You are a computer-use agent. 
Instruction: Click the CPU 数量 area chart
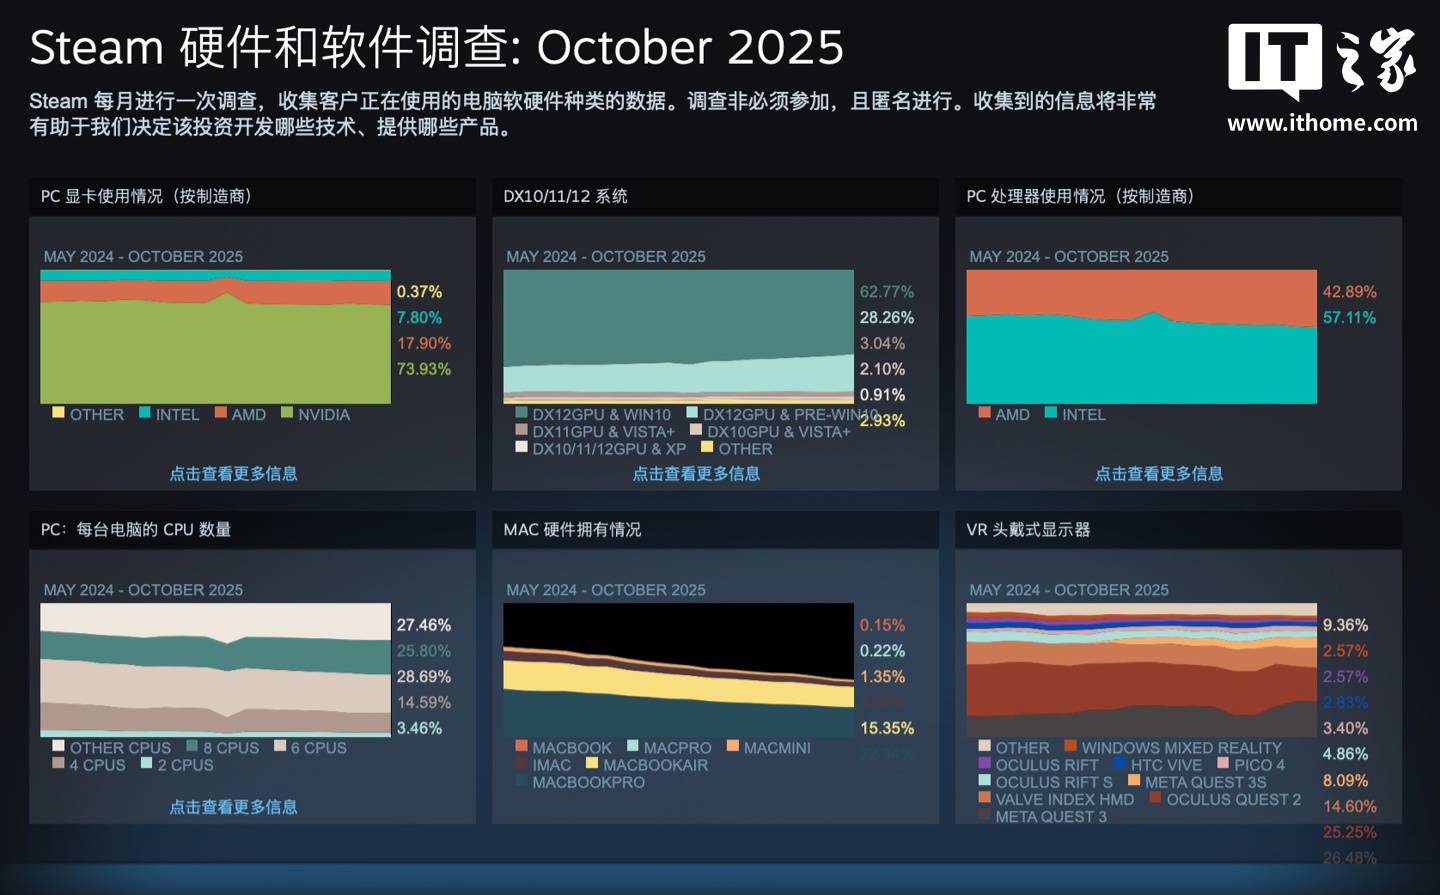pos(215,670)
